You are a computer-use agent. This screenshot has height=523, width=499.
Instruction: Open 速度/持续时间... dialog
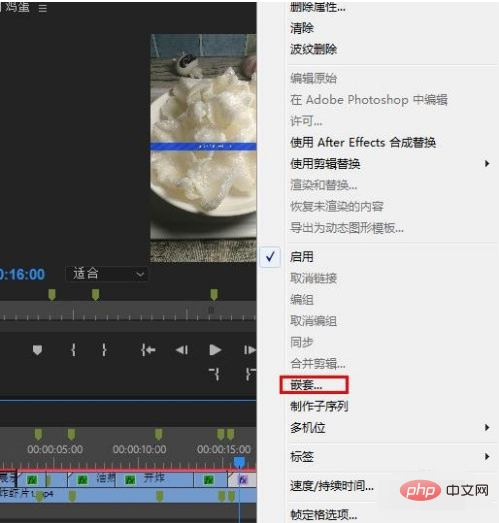[332, 486]
